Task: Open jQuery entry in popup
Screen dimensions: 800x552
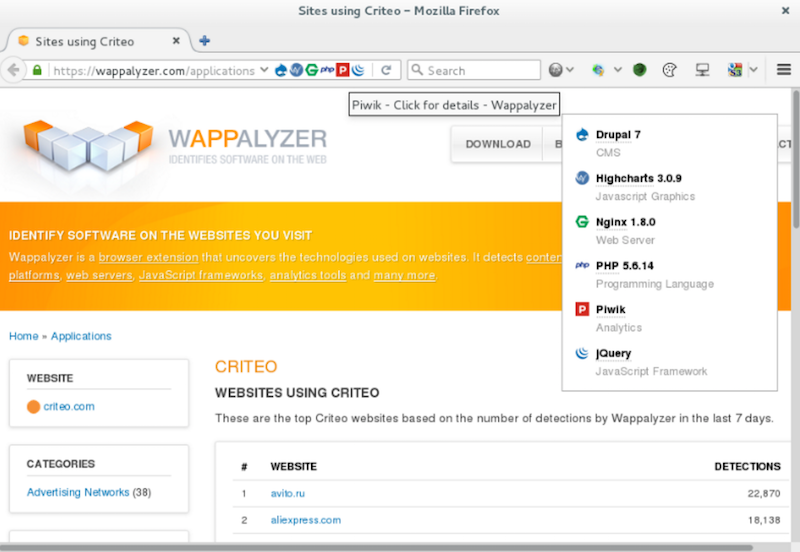Action: [613, 354]
